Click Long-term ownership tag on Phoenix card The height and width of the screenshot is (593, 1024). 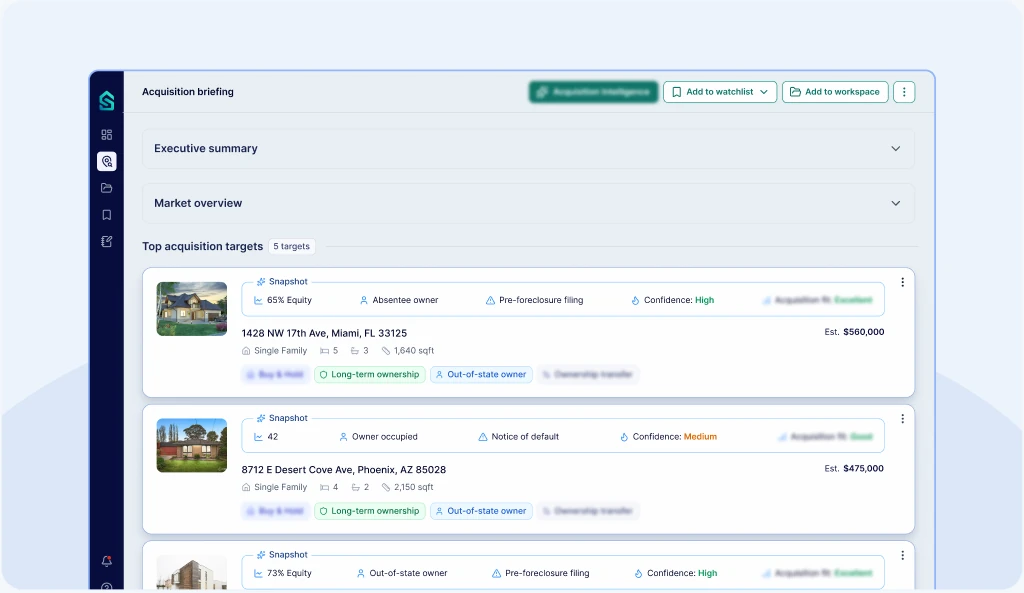(x=370, y=511)
